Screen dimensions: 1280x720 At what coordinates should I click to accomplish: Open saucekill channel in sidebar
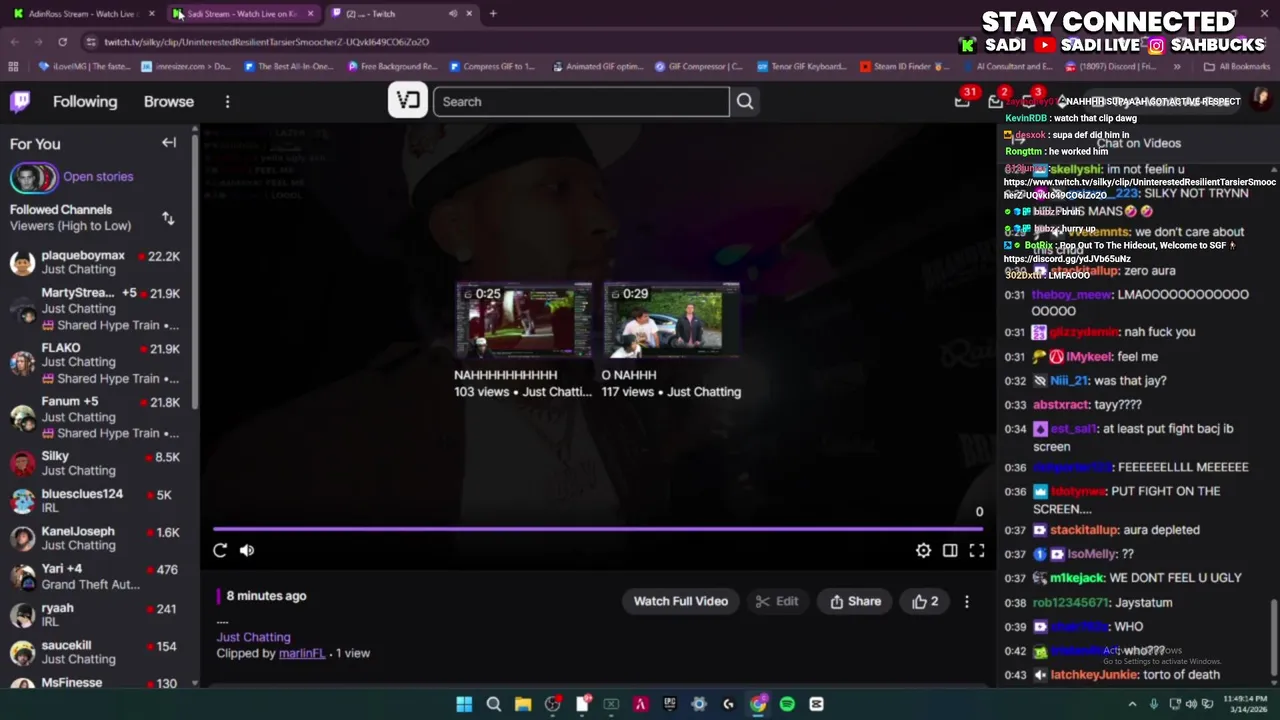[96, 652]
